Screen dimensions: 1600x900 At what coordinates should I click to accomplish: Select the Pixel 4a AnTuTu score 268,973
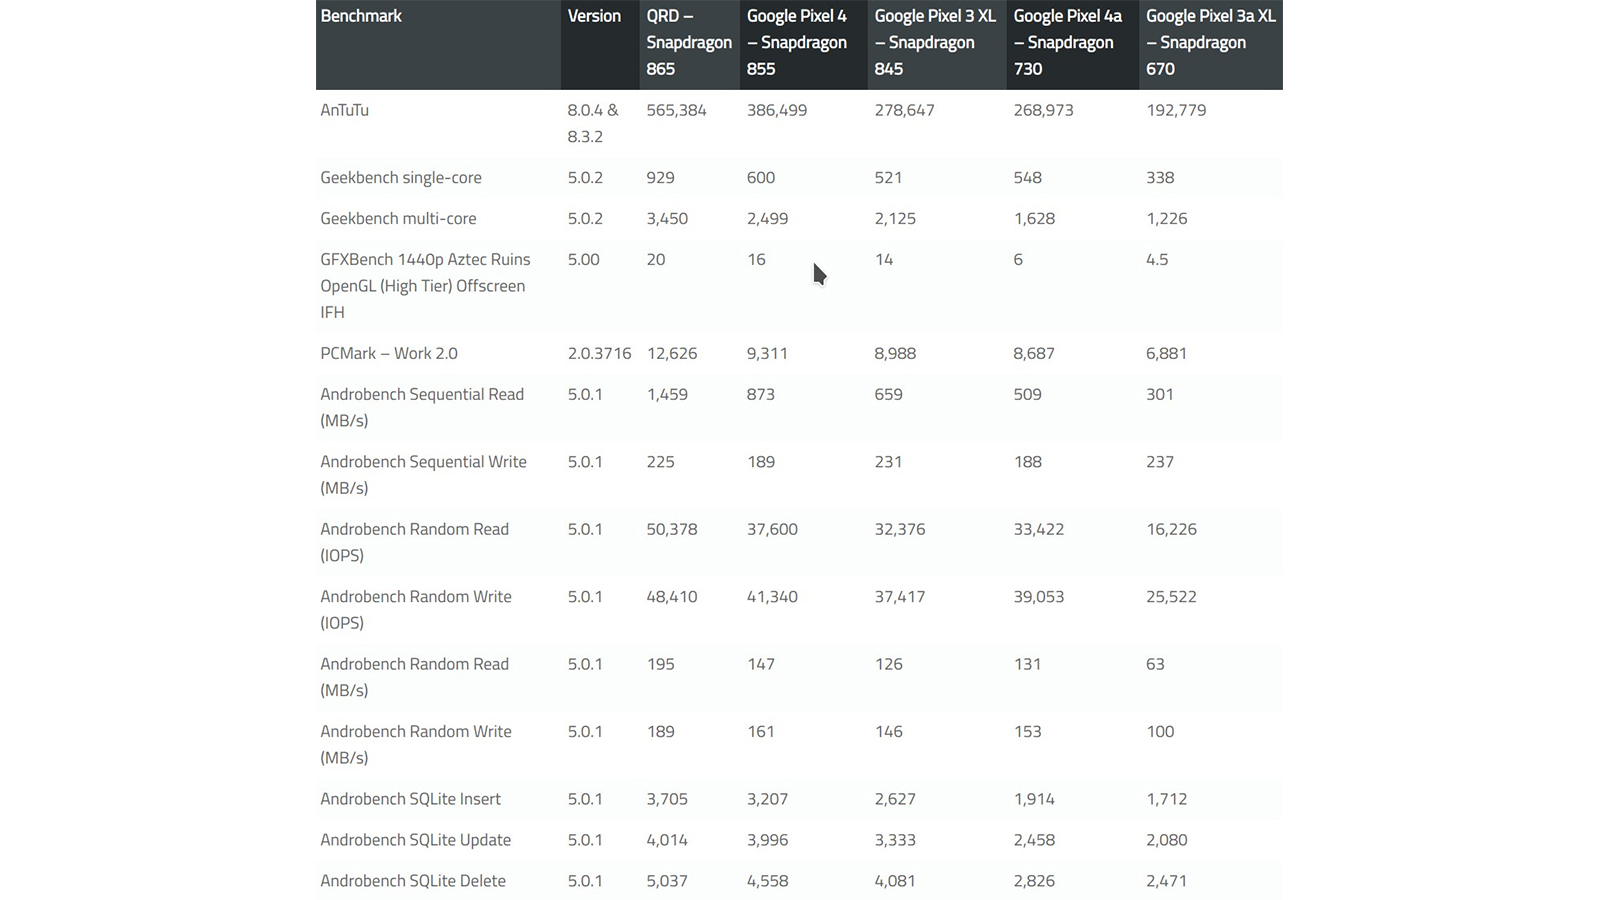coord(1043,110)
